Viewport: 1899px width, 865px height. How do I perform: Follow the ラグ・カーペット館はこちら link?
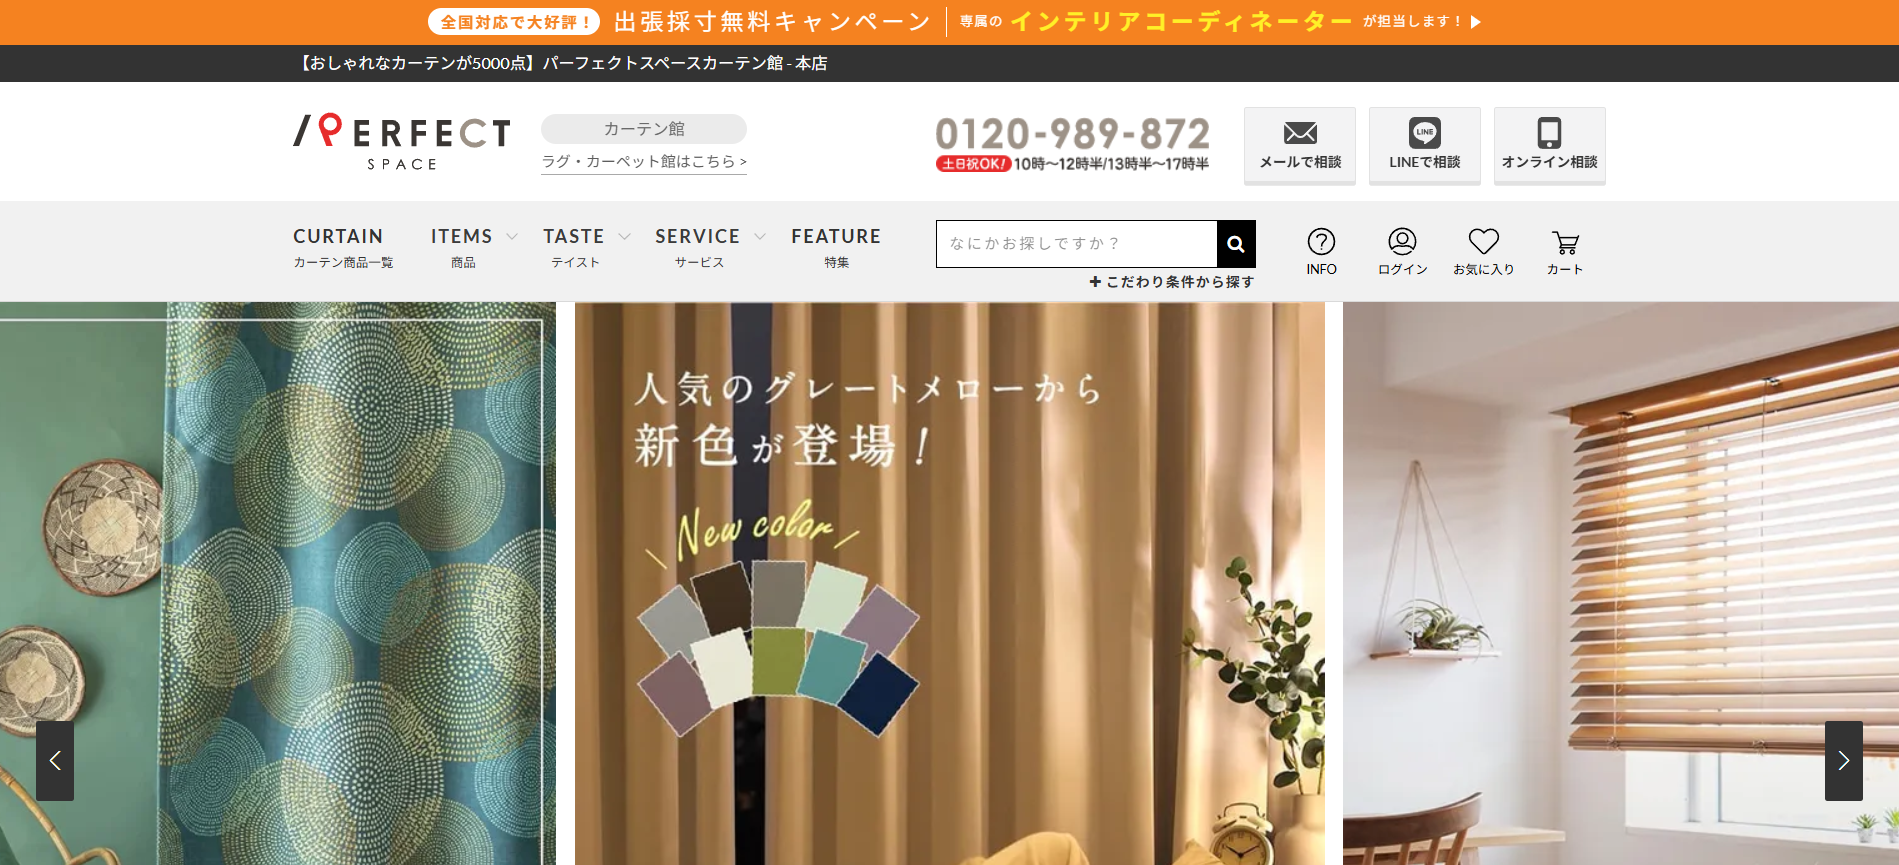643,161
